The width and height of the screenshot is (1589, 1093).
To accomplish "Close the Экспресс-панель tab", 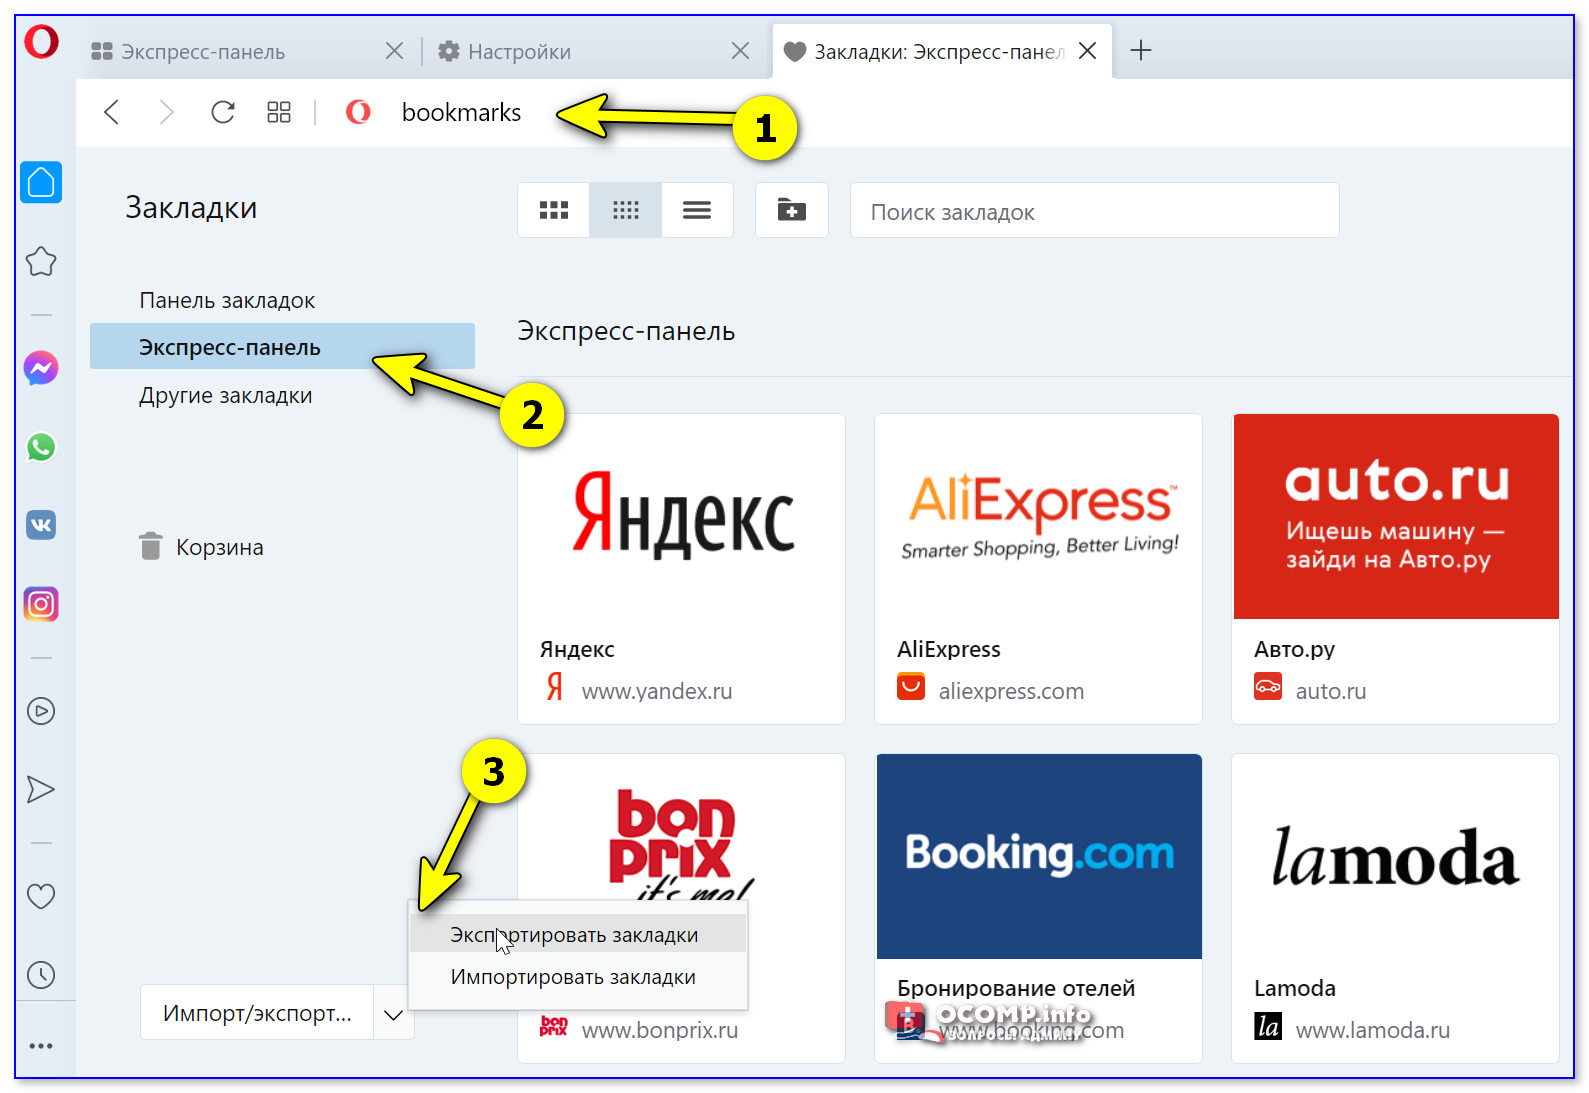I will (395, 50).
